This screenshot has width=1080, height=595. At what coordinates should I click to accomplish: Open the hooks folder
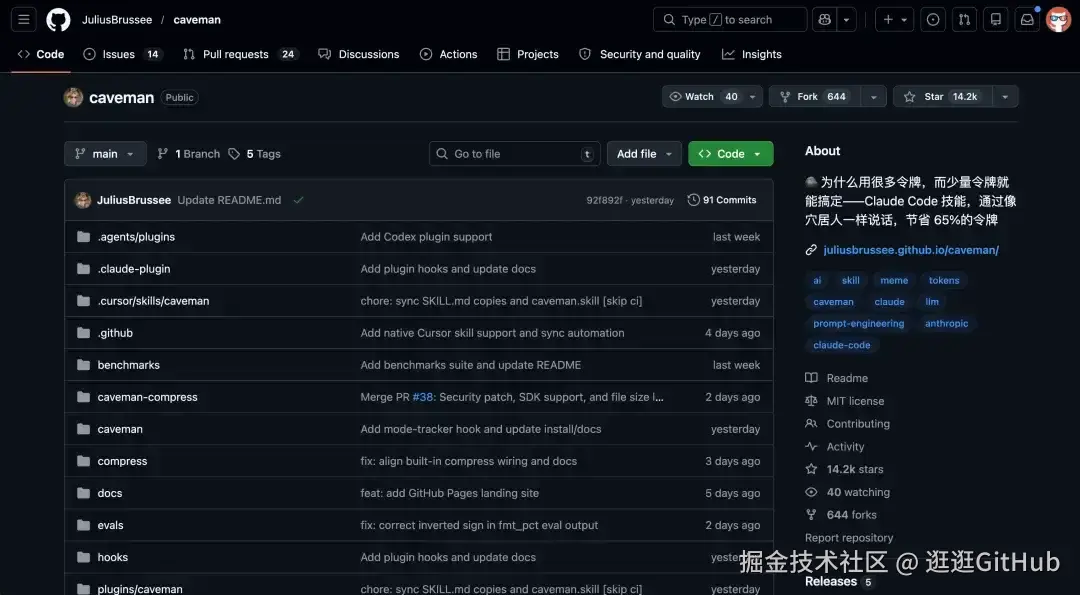[113, 557]
